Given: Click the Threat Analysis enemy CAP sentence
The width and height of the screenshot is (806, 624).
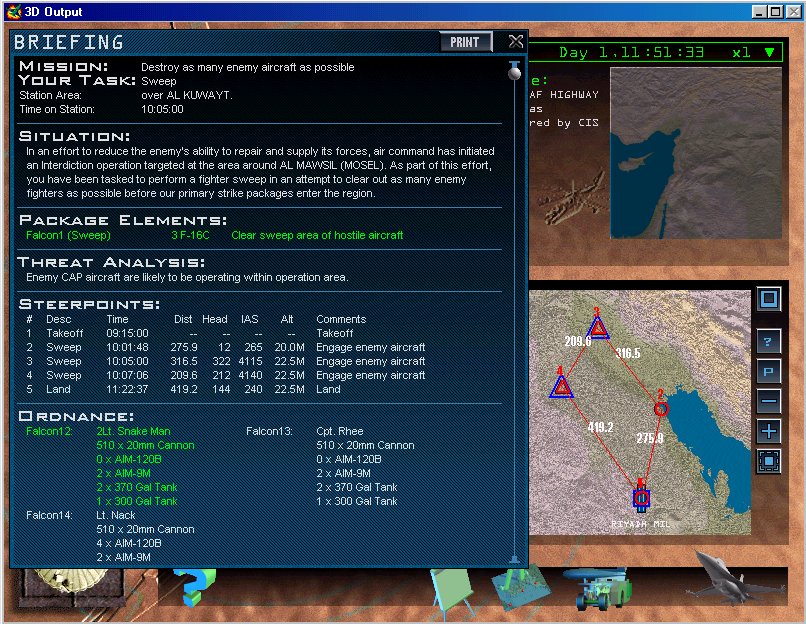Looking at the screenshot, I should [187, 278].
